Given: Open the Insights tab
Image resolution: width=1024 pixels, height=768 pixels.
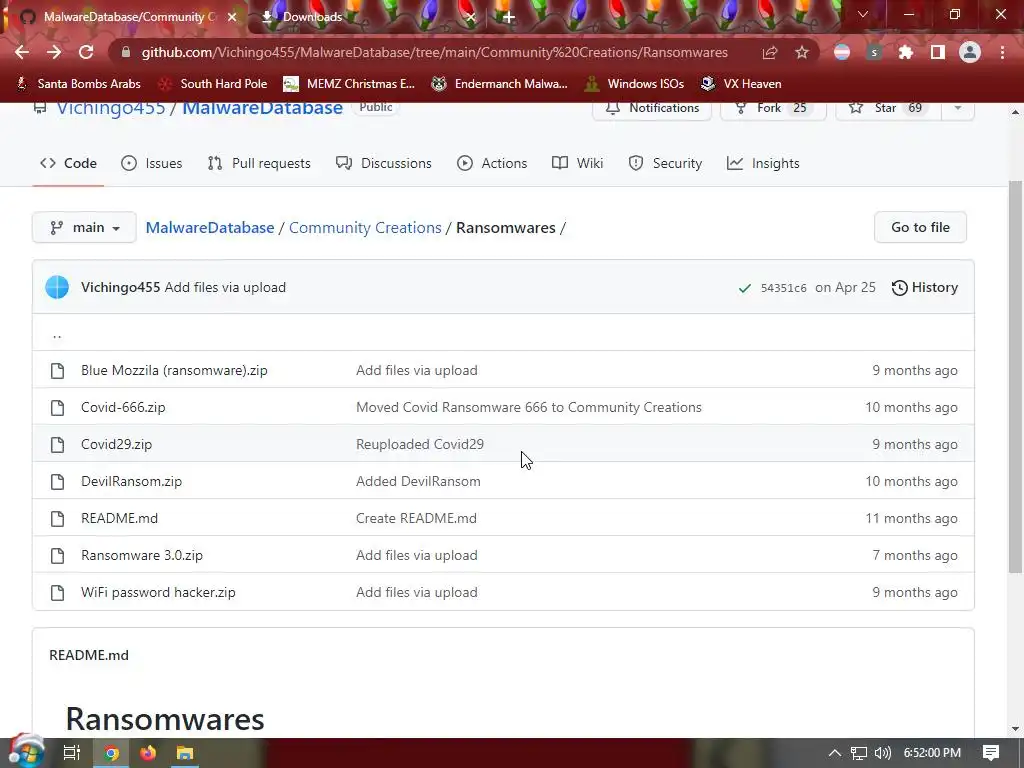Looking at the screenshot, I should [x=763, y=163].
